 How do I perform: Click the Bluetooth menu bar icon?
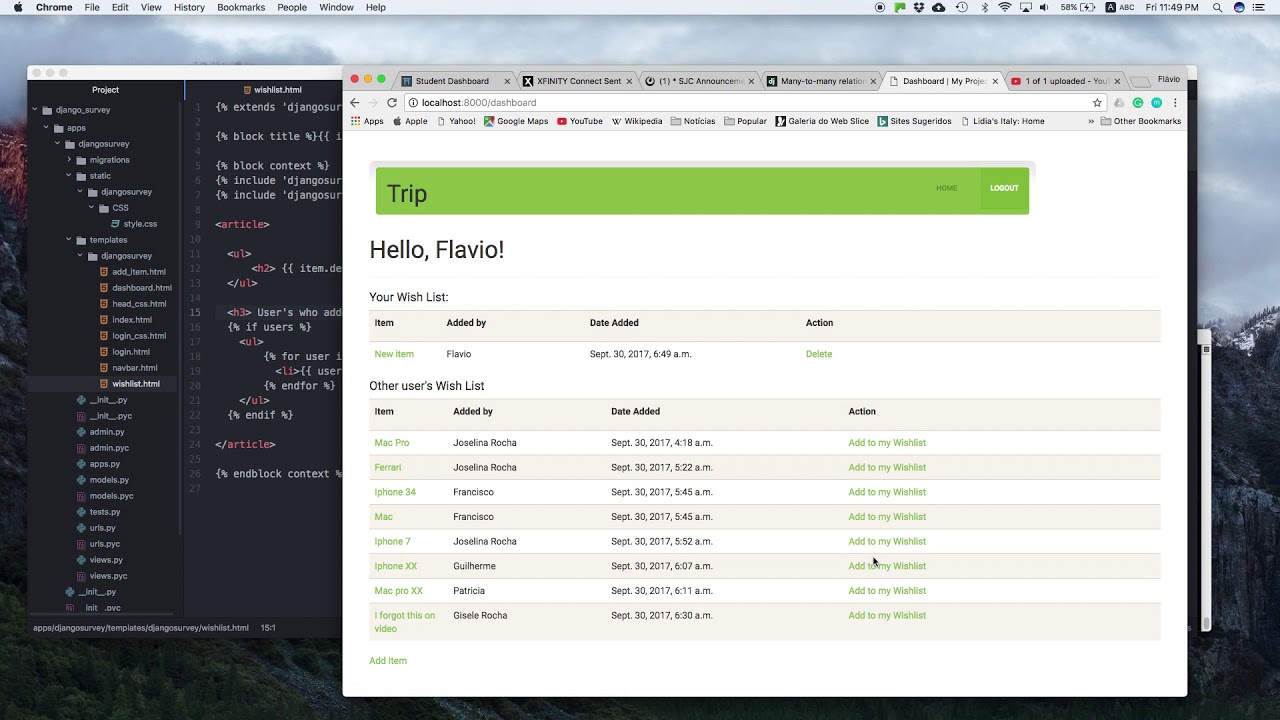coord(984,7)
